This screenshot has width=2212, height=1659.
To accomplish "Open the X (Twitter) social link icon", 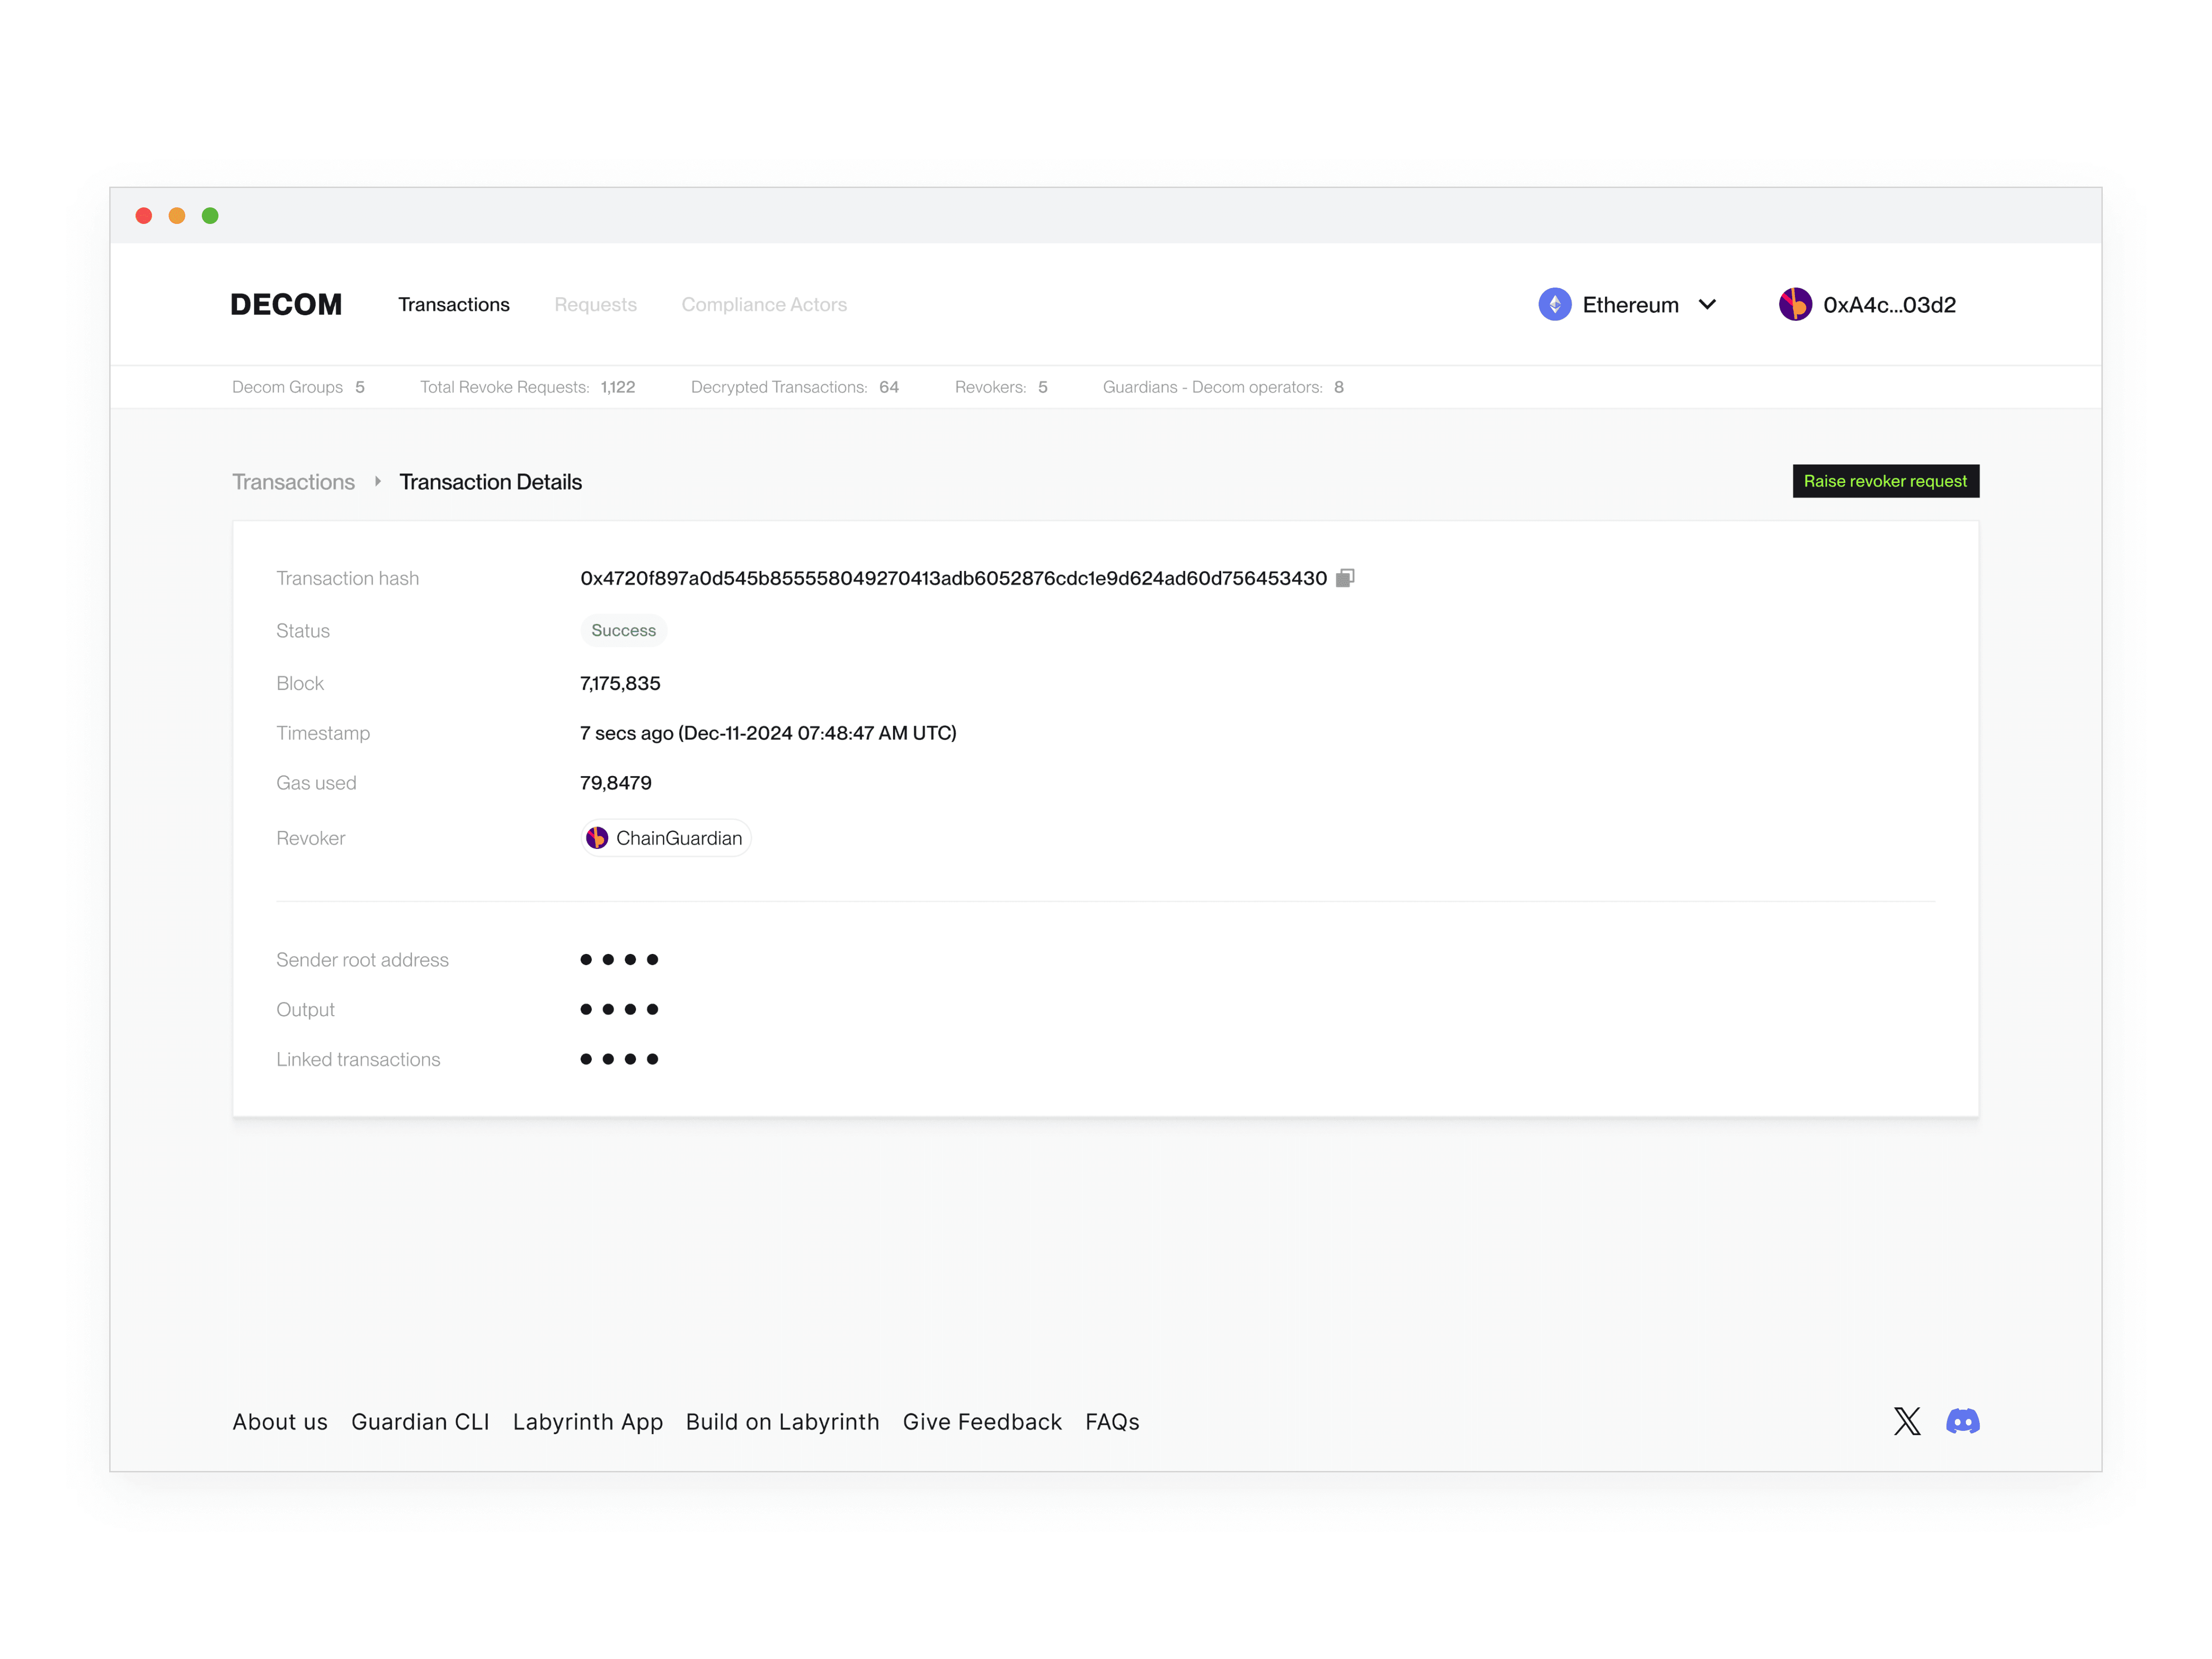I will coord(1906,1421).
